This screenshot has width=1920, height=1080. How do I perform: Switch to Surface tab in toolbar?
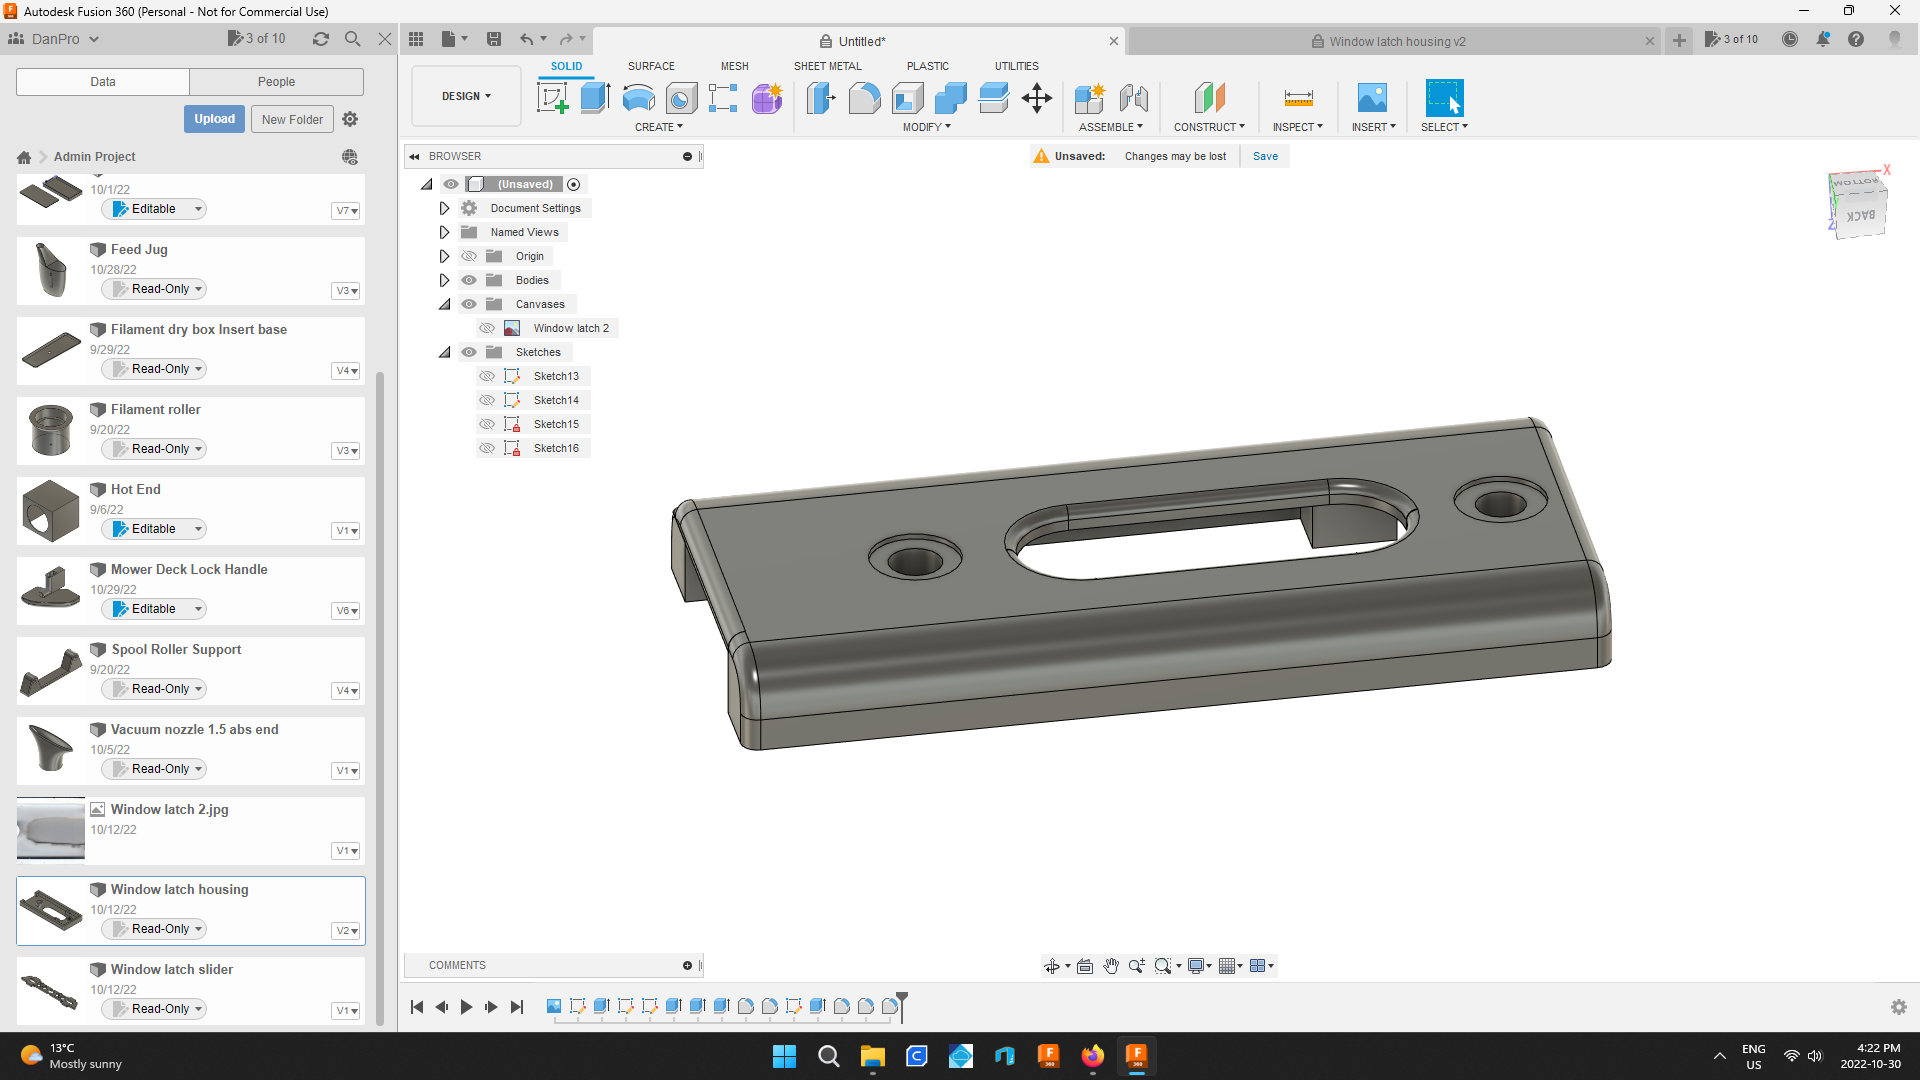point(650,66)
